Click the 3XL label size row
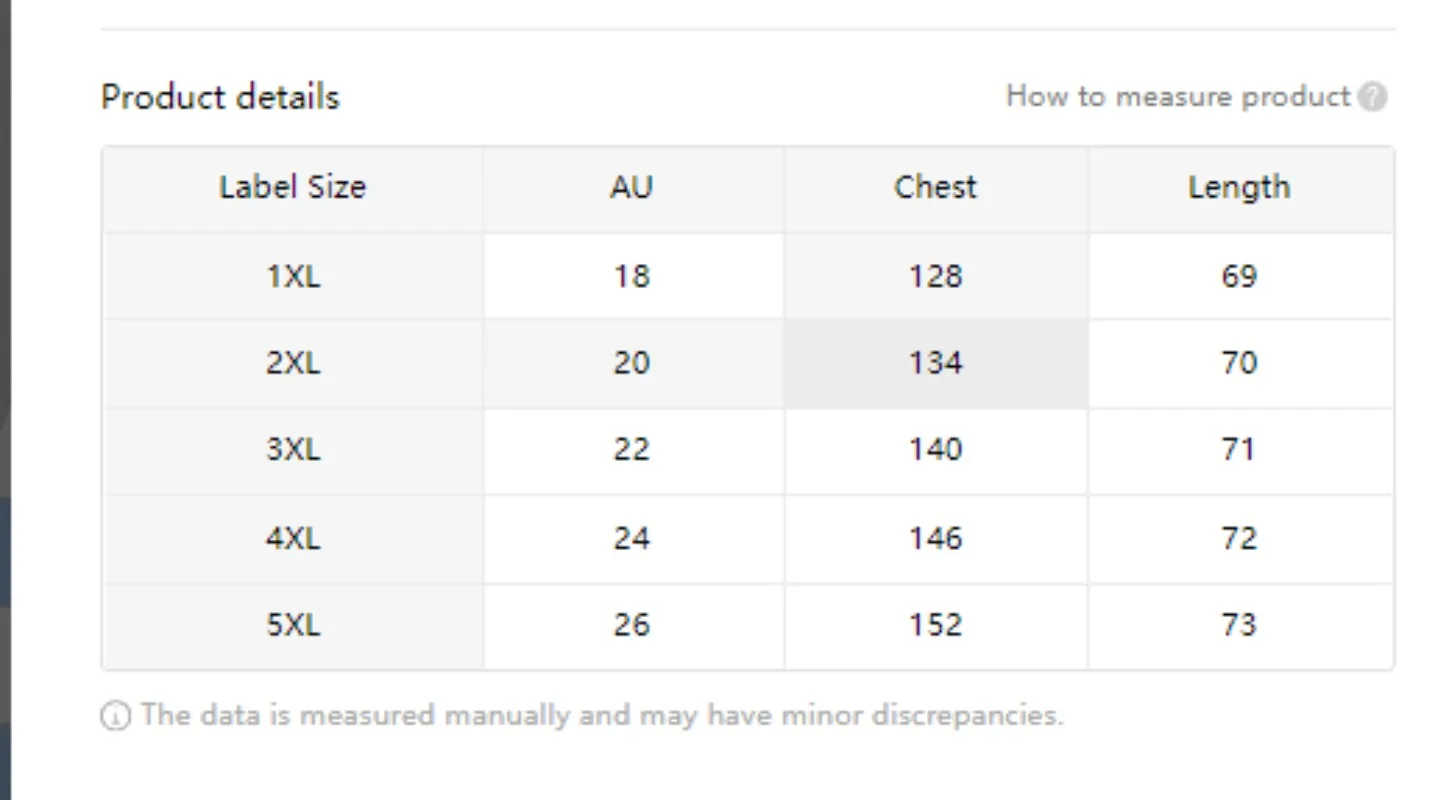Viewport: 1449px width, 800px height. coord(747,450)
